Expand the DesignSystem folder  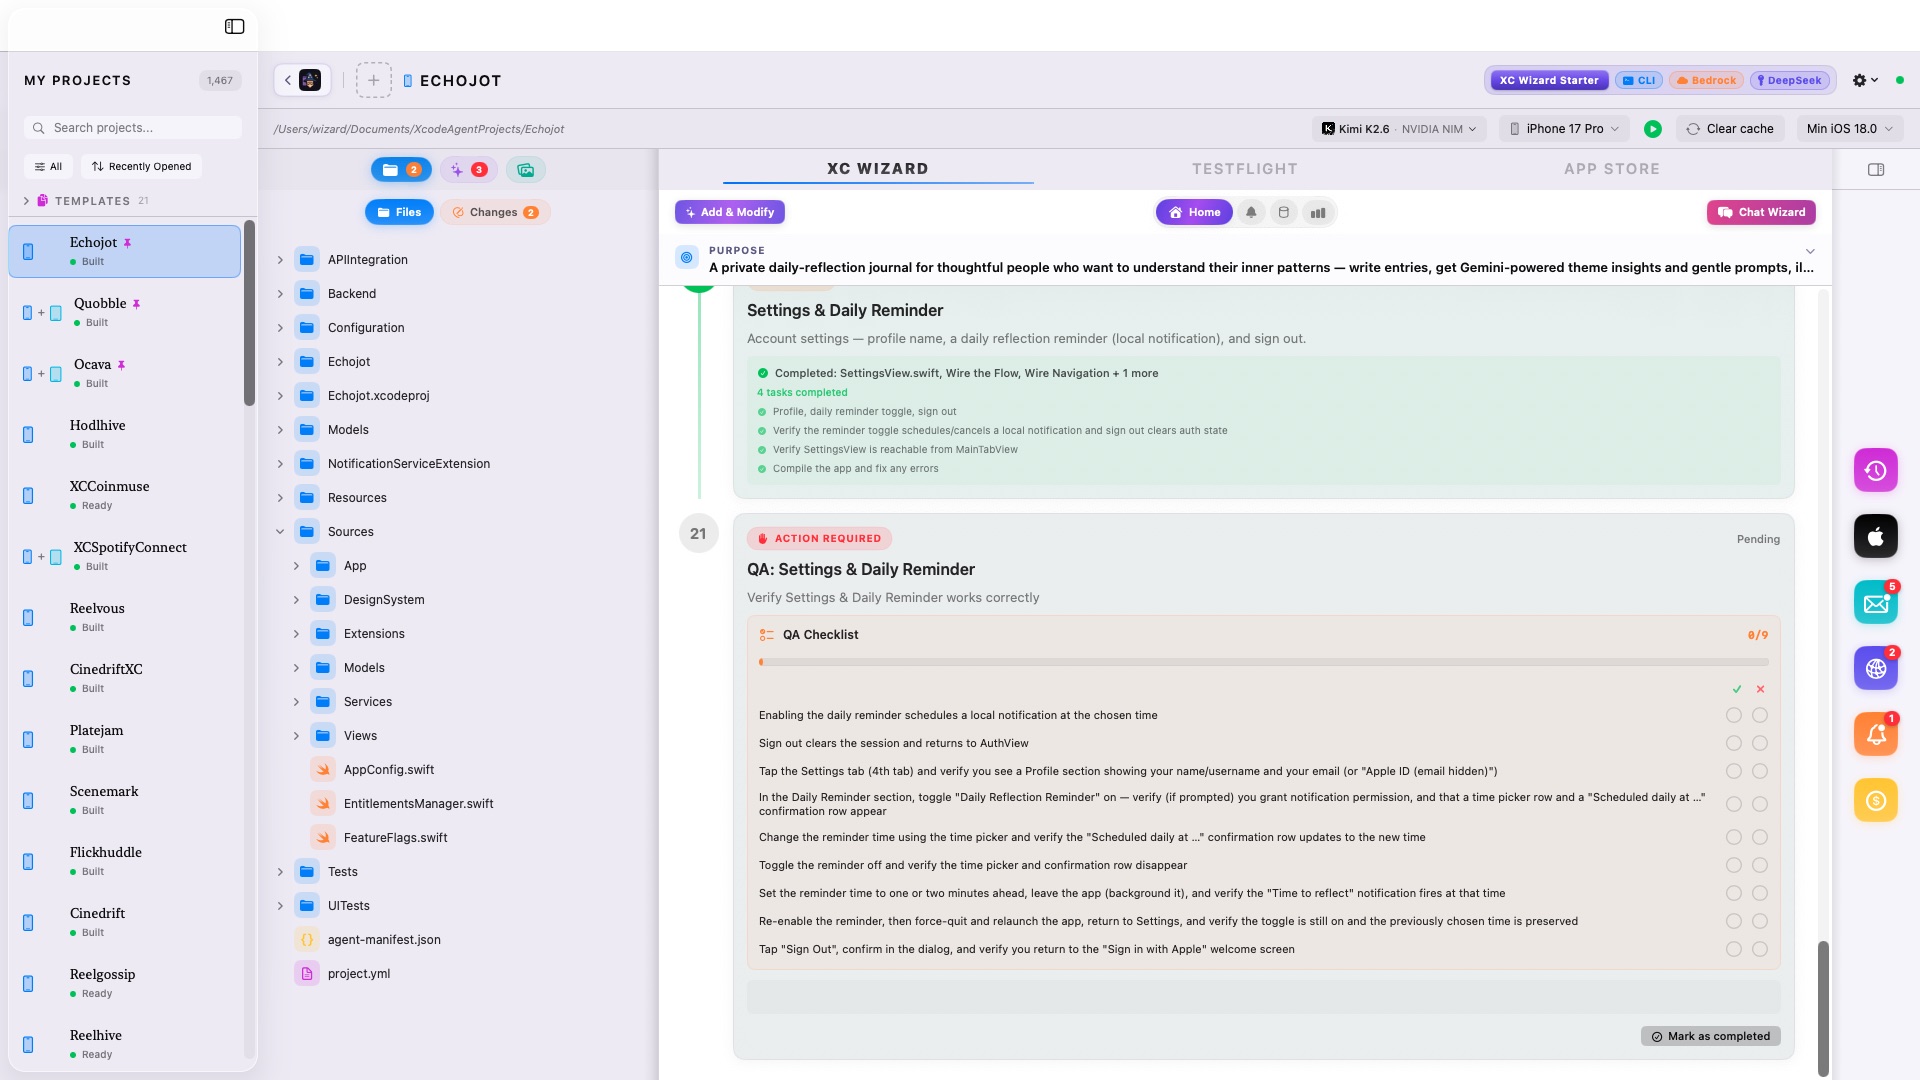point(296,600)
